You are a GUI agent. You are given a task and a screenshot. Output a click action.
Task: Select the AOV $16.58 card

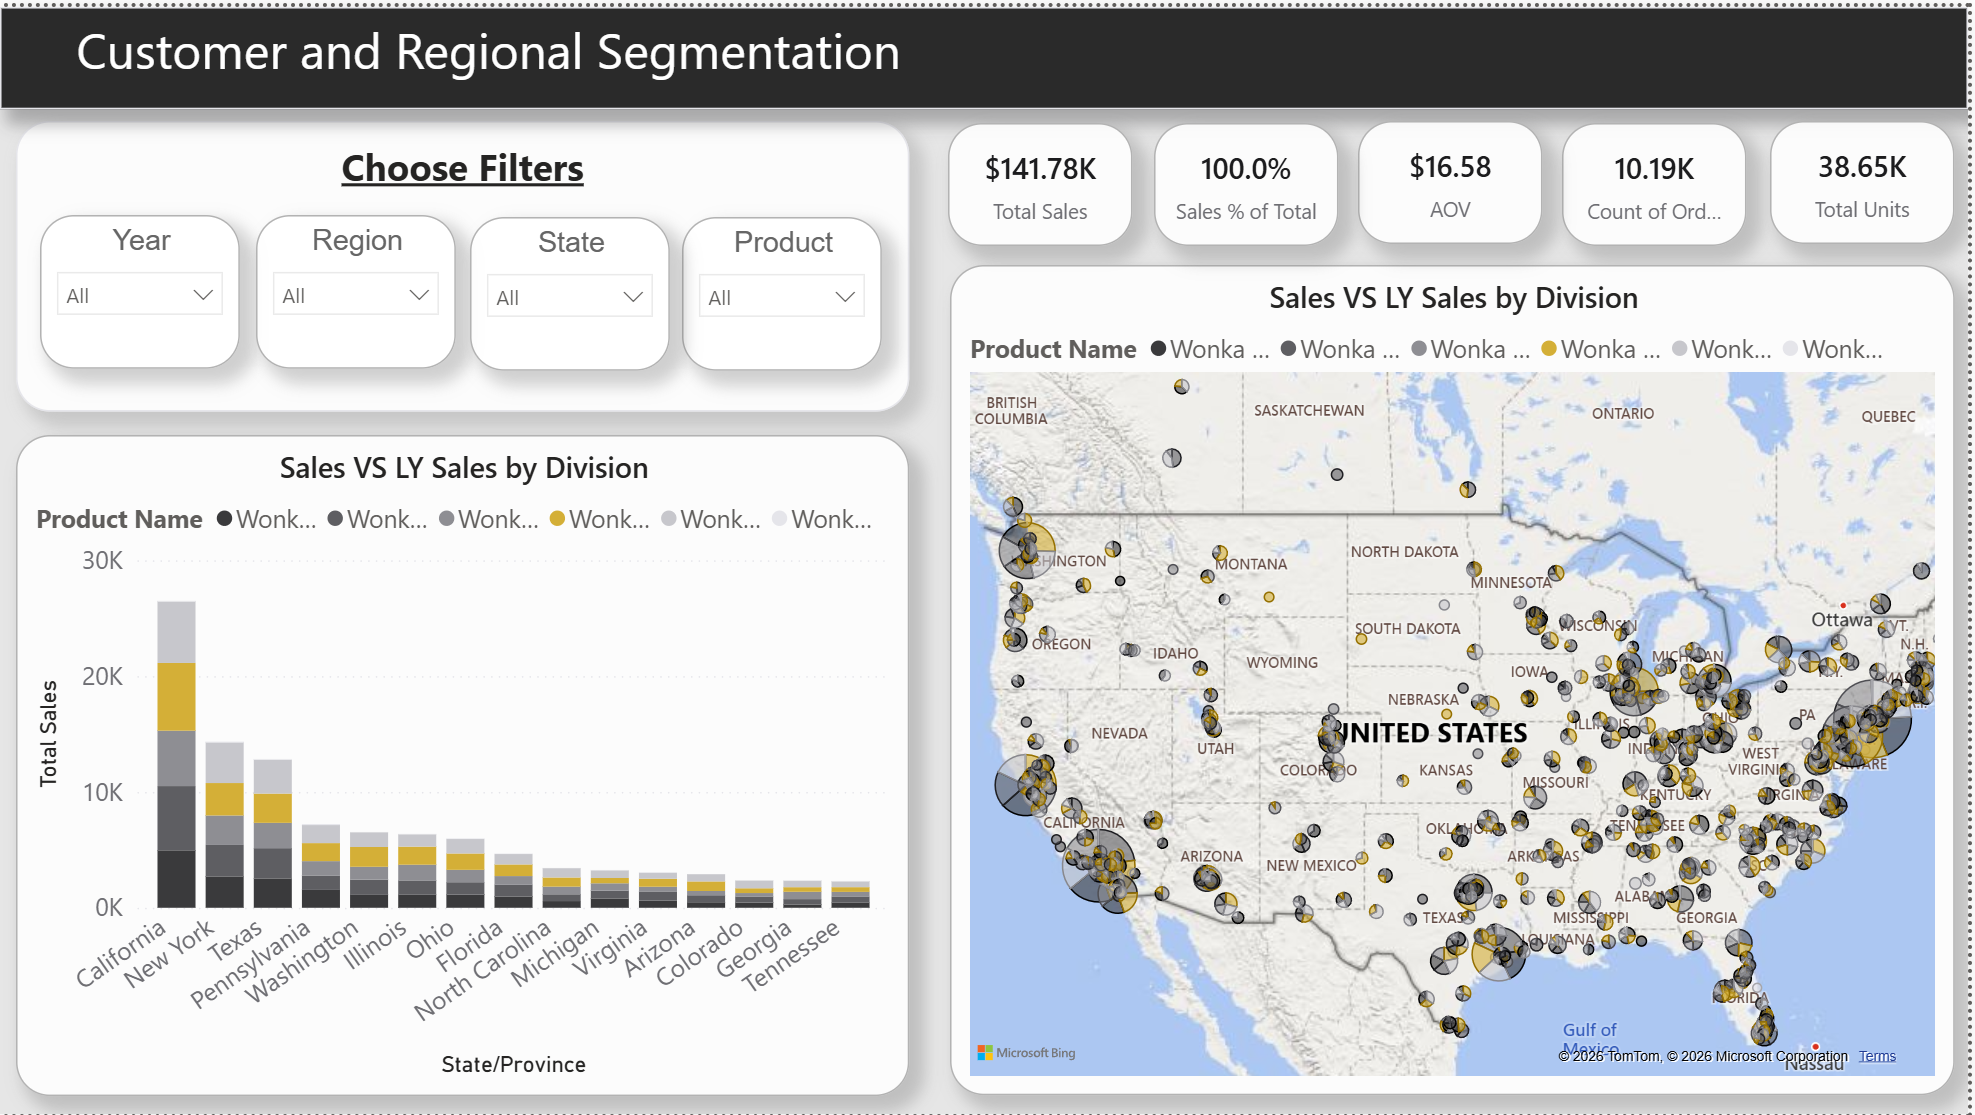pyautogui.click(x=1450, y=184)
